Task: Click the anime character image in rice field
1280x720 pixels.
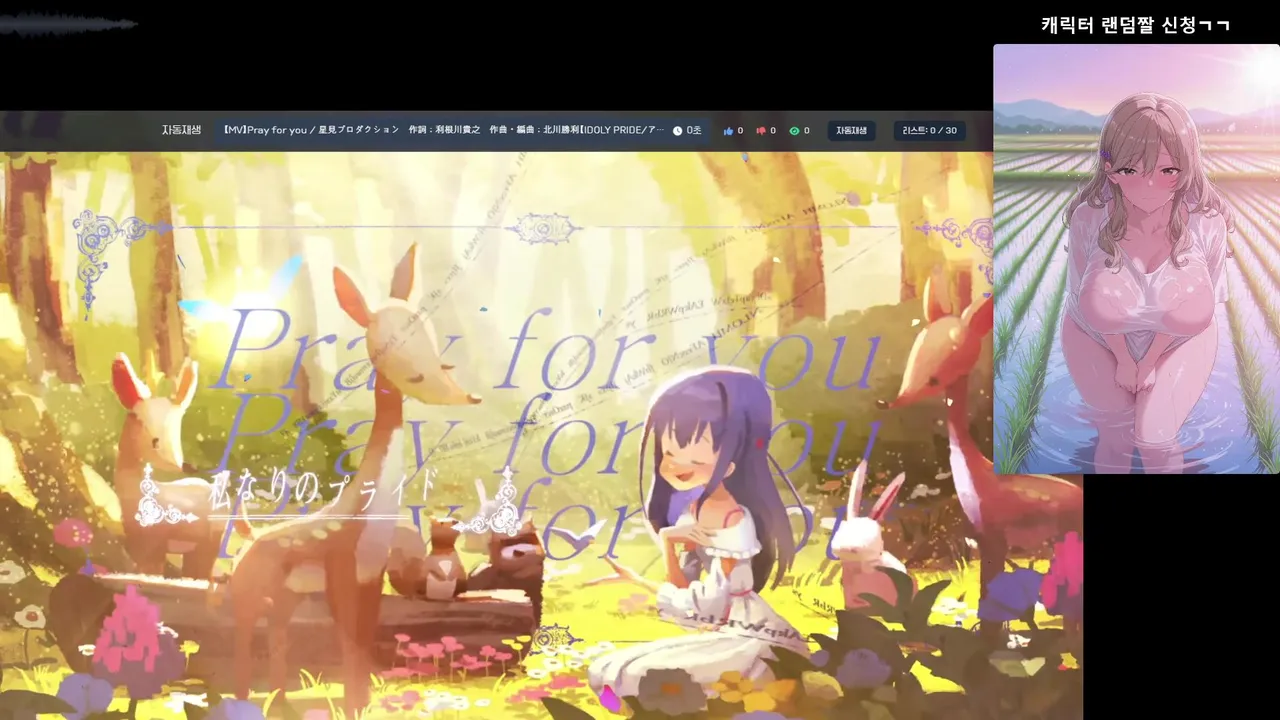Action: click(1136, 259)
